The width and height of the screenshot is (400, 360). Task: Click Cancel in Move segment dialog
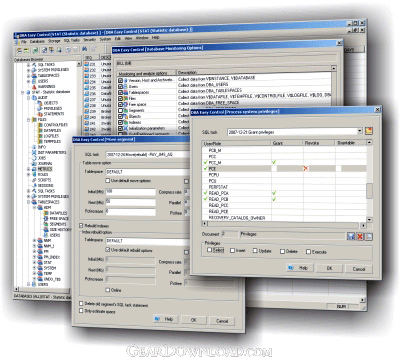coord(222,321)
